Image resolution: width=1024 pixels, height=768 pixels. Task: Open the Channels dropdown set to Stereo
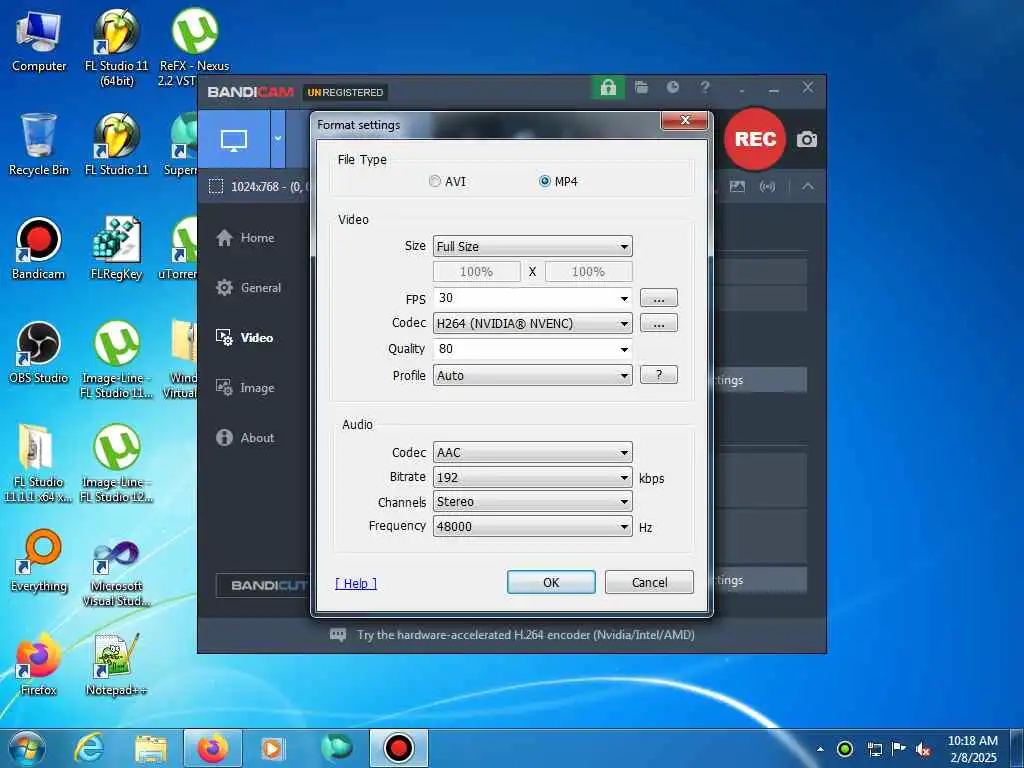coord(532,502)
